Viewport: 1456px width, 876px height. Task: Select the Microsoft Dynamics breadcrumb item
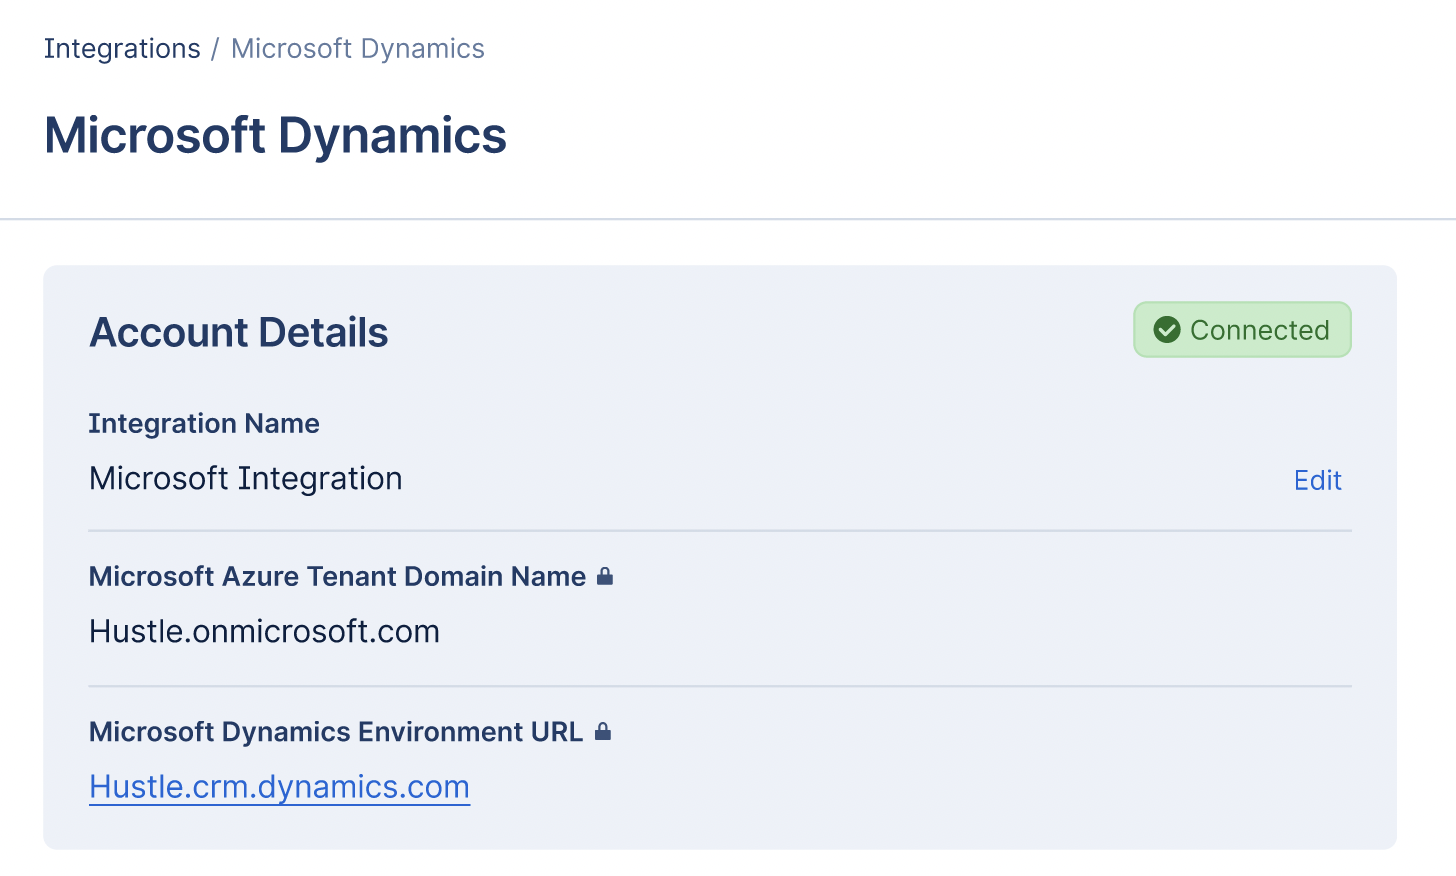(x=357, y=49)
